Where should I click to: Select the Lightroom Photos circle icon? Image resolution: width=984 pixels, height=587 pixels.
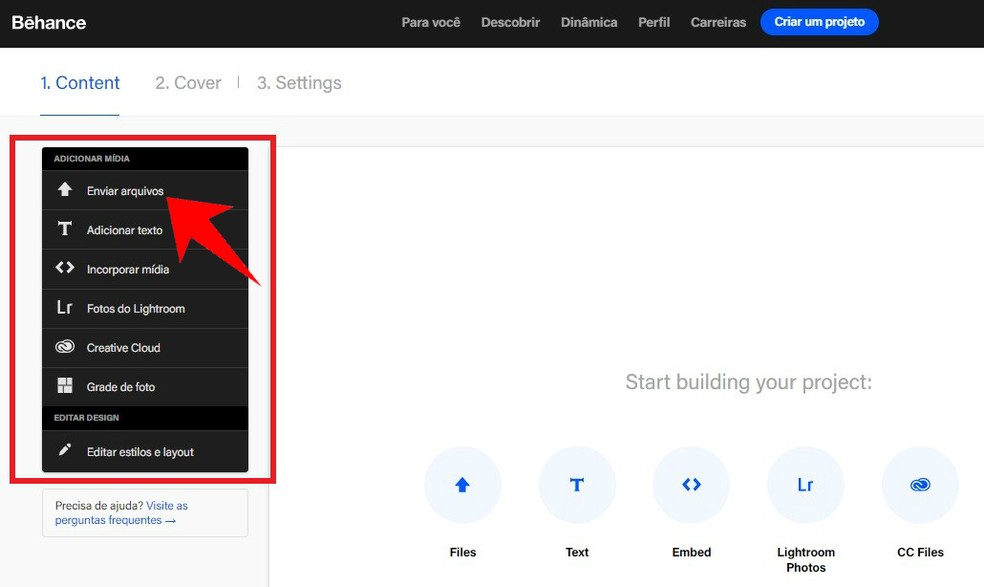point(805,484)
